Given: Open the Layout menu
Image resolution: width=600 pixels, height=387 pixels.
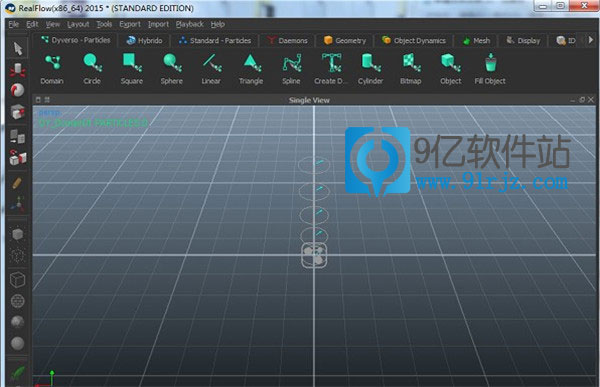Looking at the screenshot, I should (78, 24).
